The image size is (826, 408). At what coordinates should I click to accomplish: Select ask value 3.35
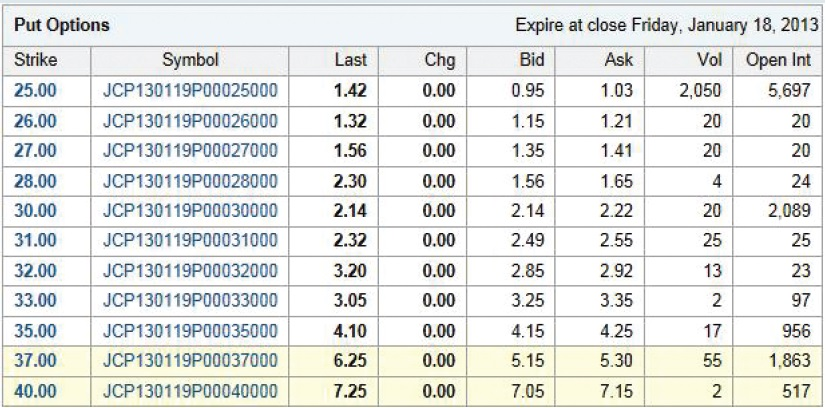tap(617, 301)
